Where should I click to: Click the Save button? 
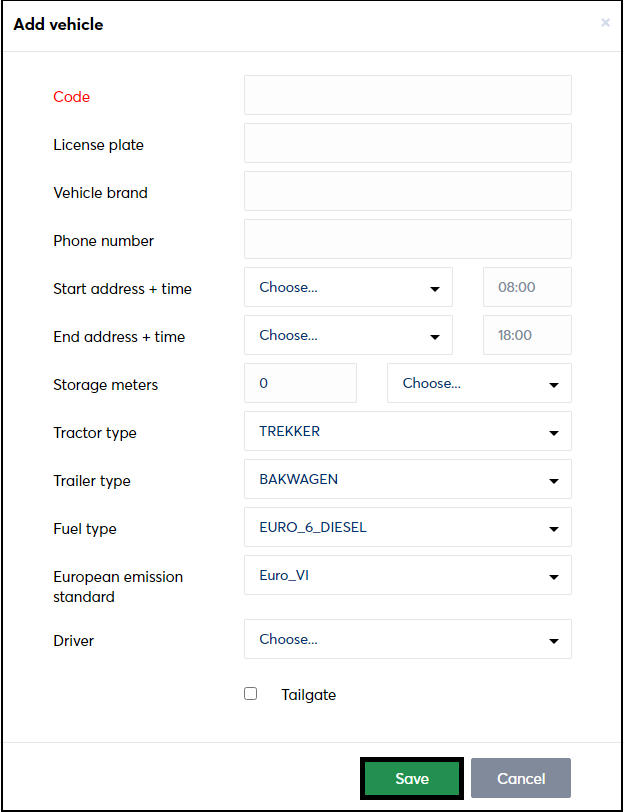[x=412, y=778]
